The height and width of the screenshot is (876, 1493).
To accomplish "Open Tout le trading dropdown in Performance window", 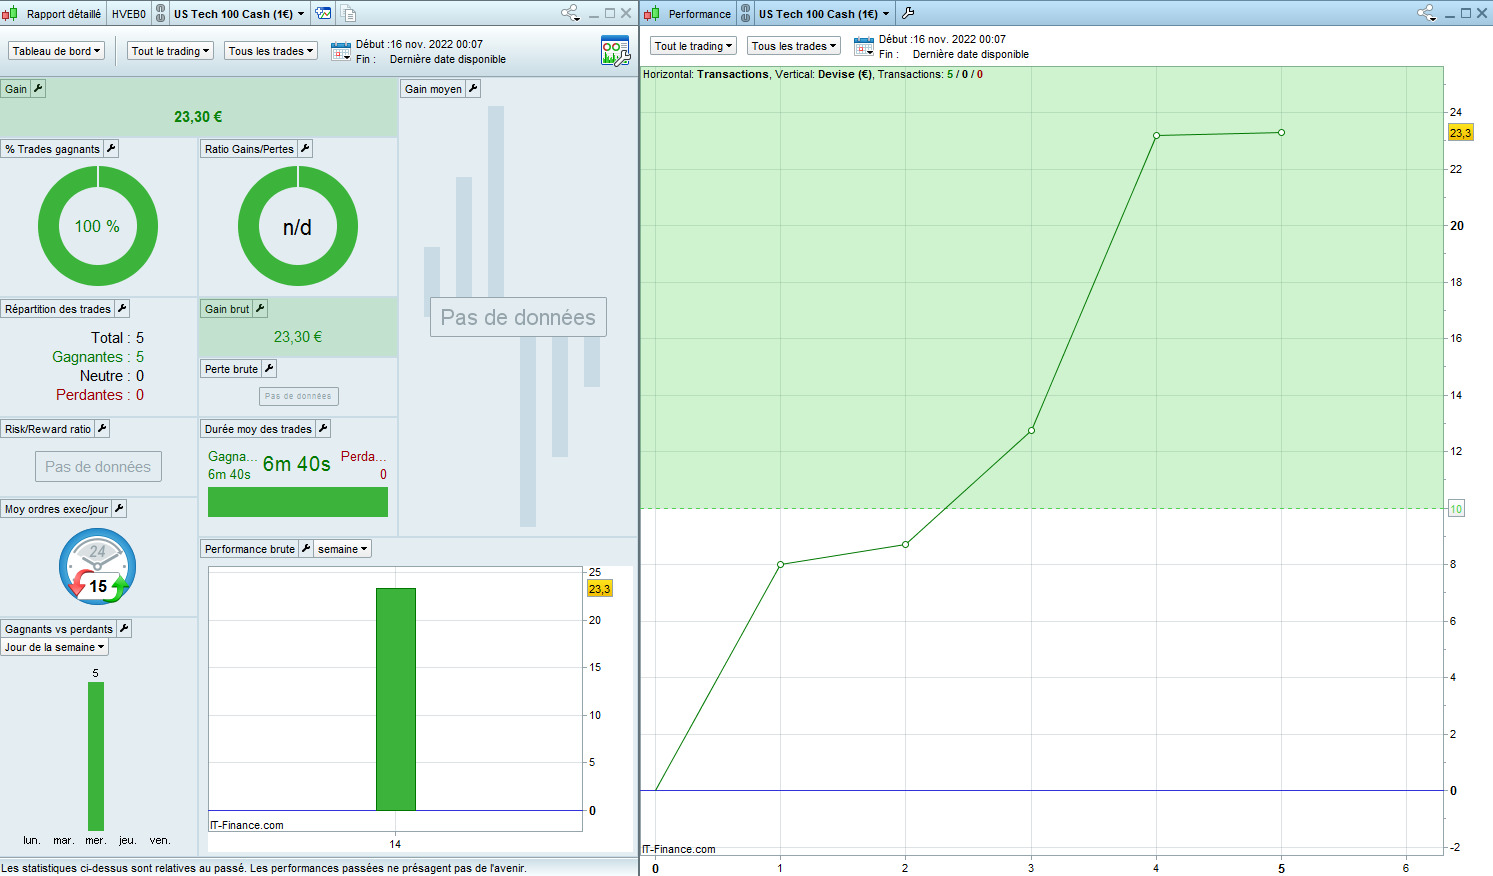I will (694, 46).
